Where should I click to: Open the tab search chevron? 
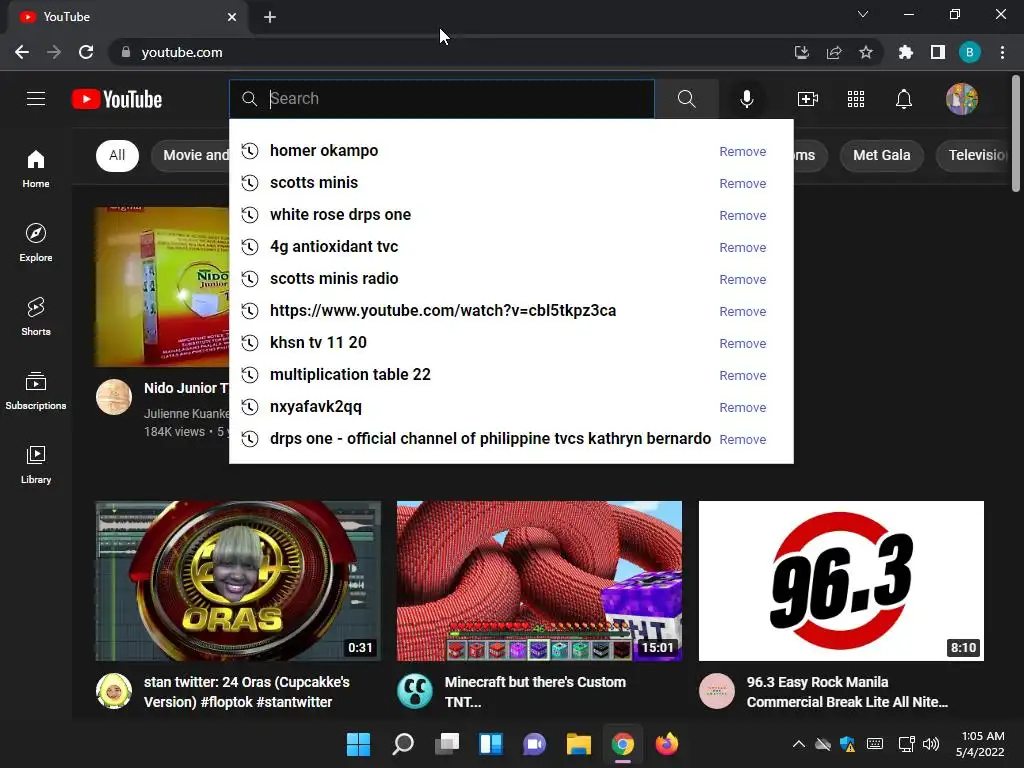pos(863,14)
